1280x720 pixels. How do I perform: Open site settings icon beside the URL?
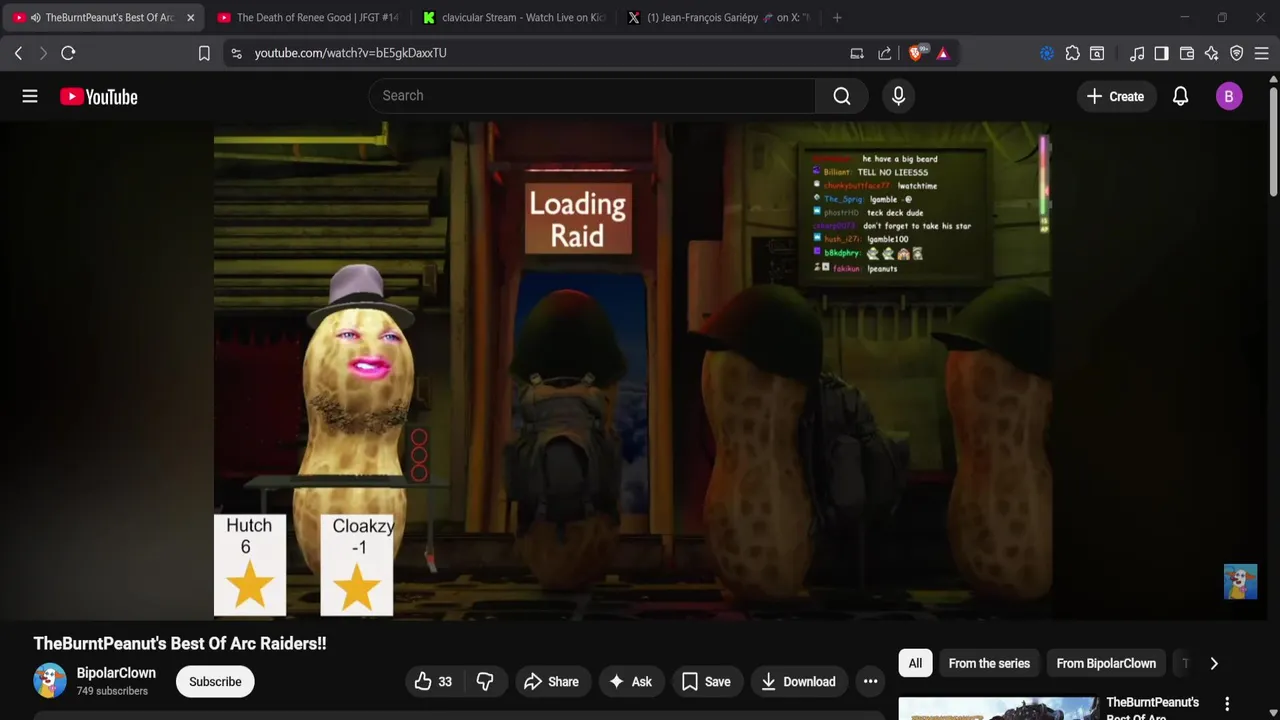[236, 53]
